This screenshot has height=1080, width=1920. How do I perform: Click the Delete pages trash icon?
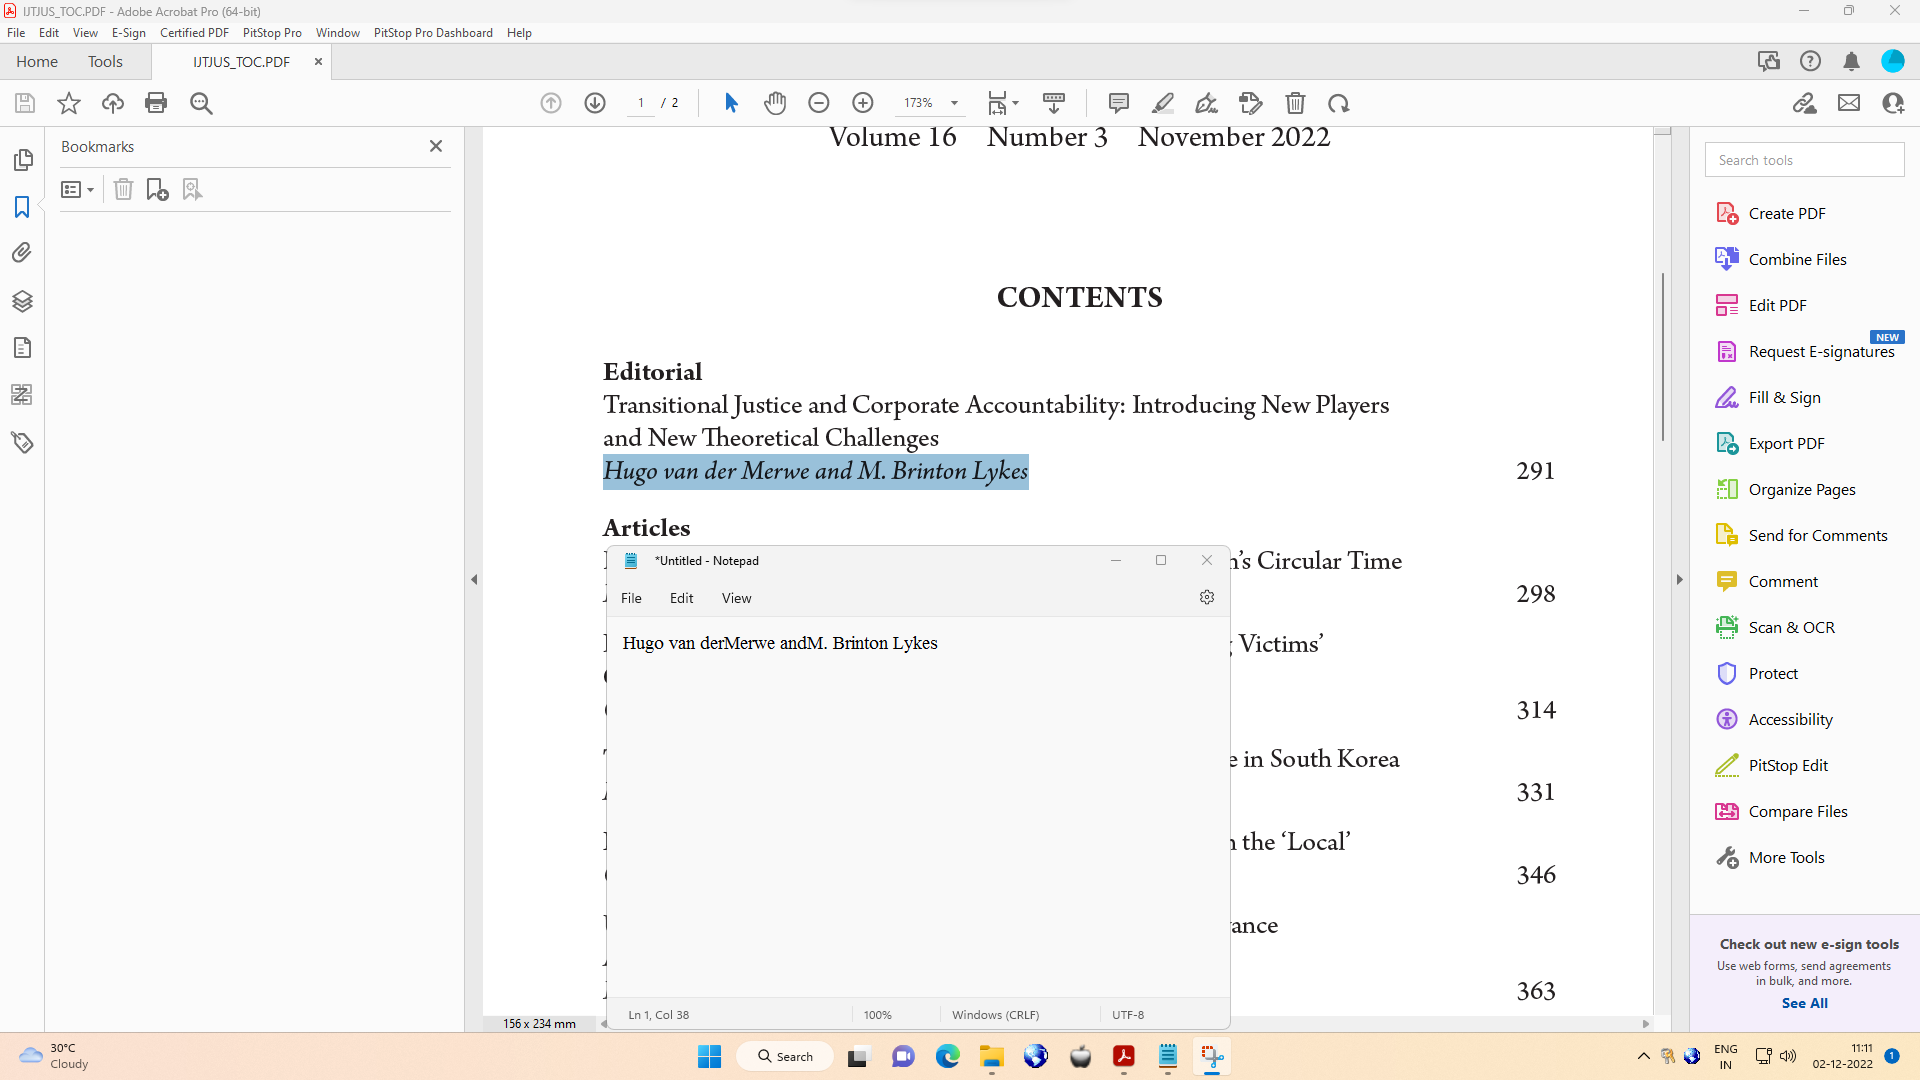click(1295, 103)
